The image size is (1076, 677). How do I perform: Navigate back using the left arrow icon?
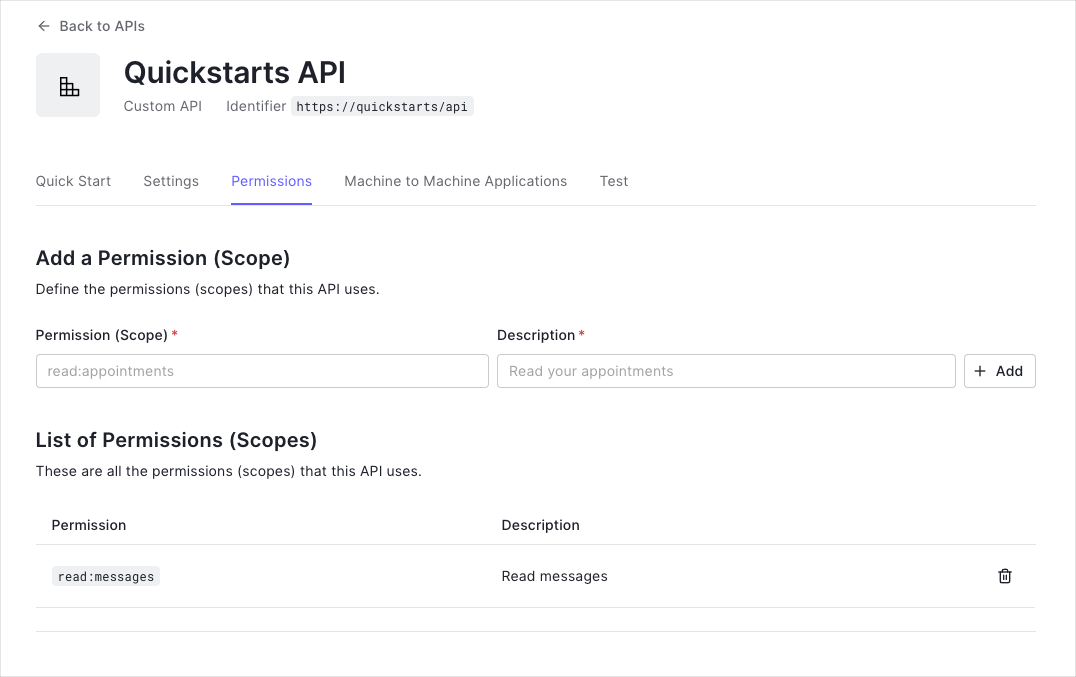pyautogui.click(x=42, y=26)
